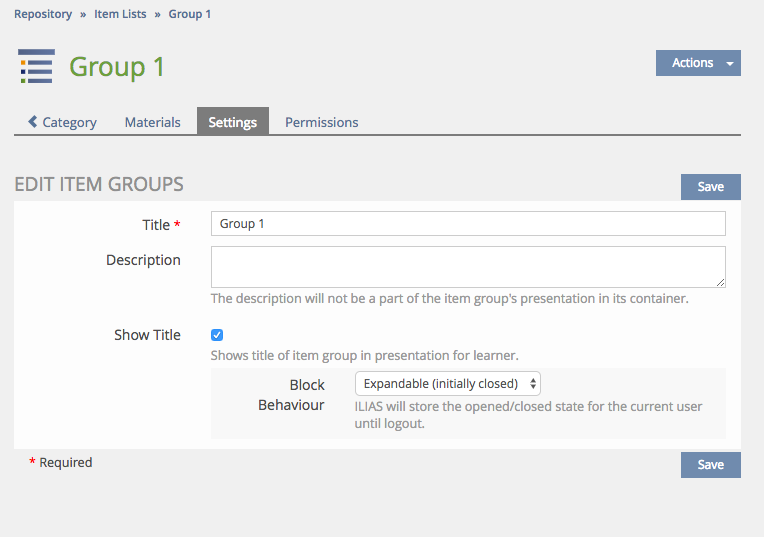Click the Show Title label
The height and width of the screenshot is (537, 764).
click(x=147, y=335)
